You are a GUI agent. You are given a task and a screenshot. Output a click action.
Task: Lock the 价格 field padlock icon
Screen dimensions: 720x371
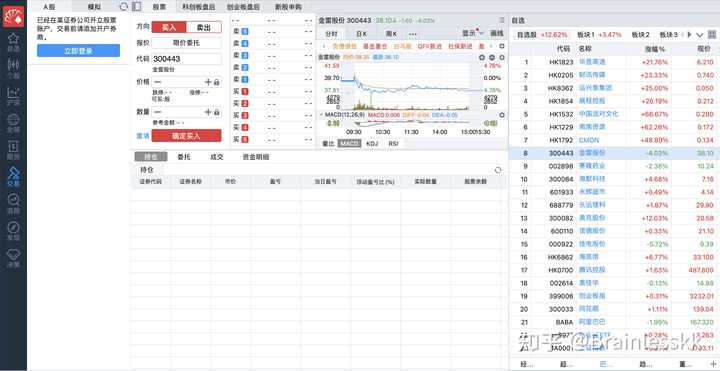tap(217, 82)
